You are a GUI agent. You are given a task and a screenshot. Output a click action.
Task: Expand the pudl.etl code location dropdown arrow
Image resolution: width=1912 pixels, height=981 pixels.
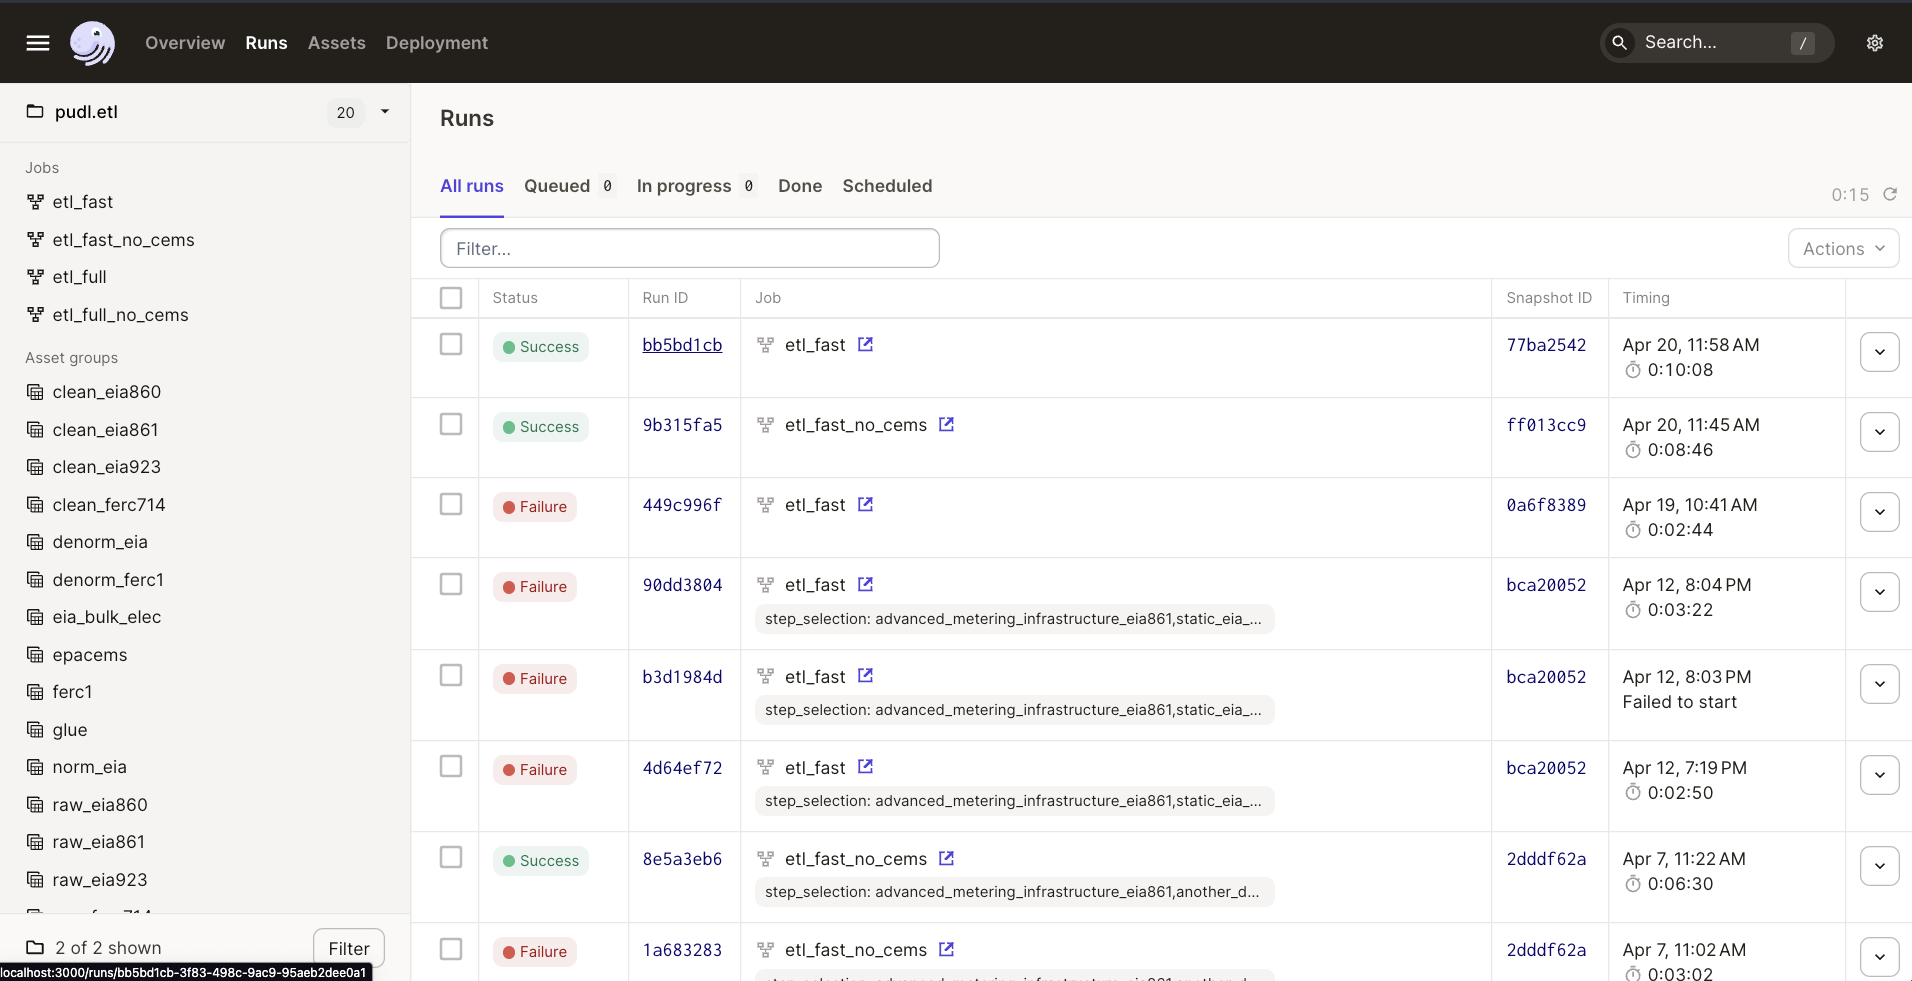tap(385, 112)
